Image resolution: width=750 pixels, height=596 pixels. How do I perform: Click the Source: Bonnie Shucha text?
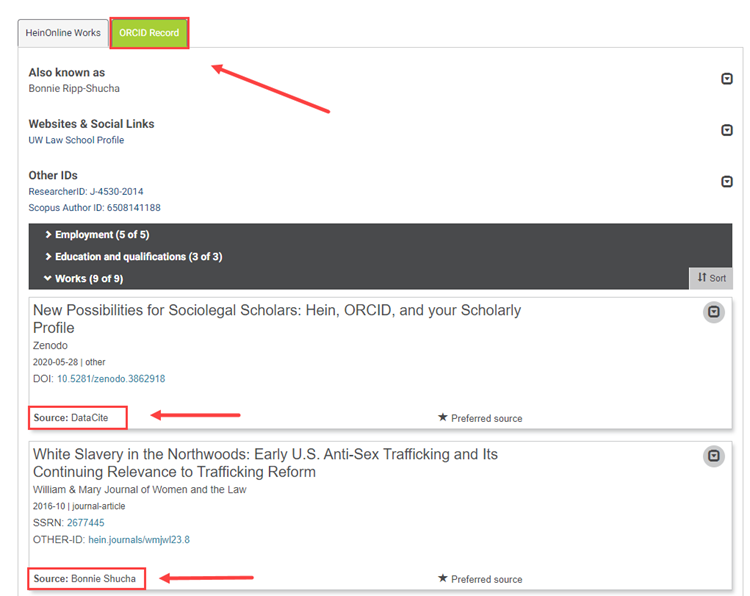85,579
